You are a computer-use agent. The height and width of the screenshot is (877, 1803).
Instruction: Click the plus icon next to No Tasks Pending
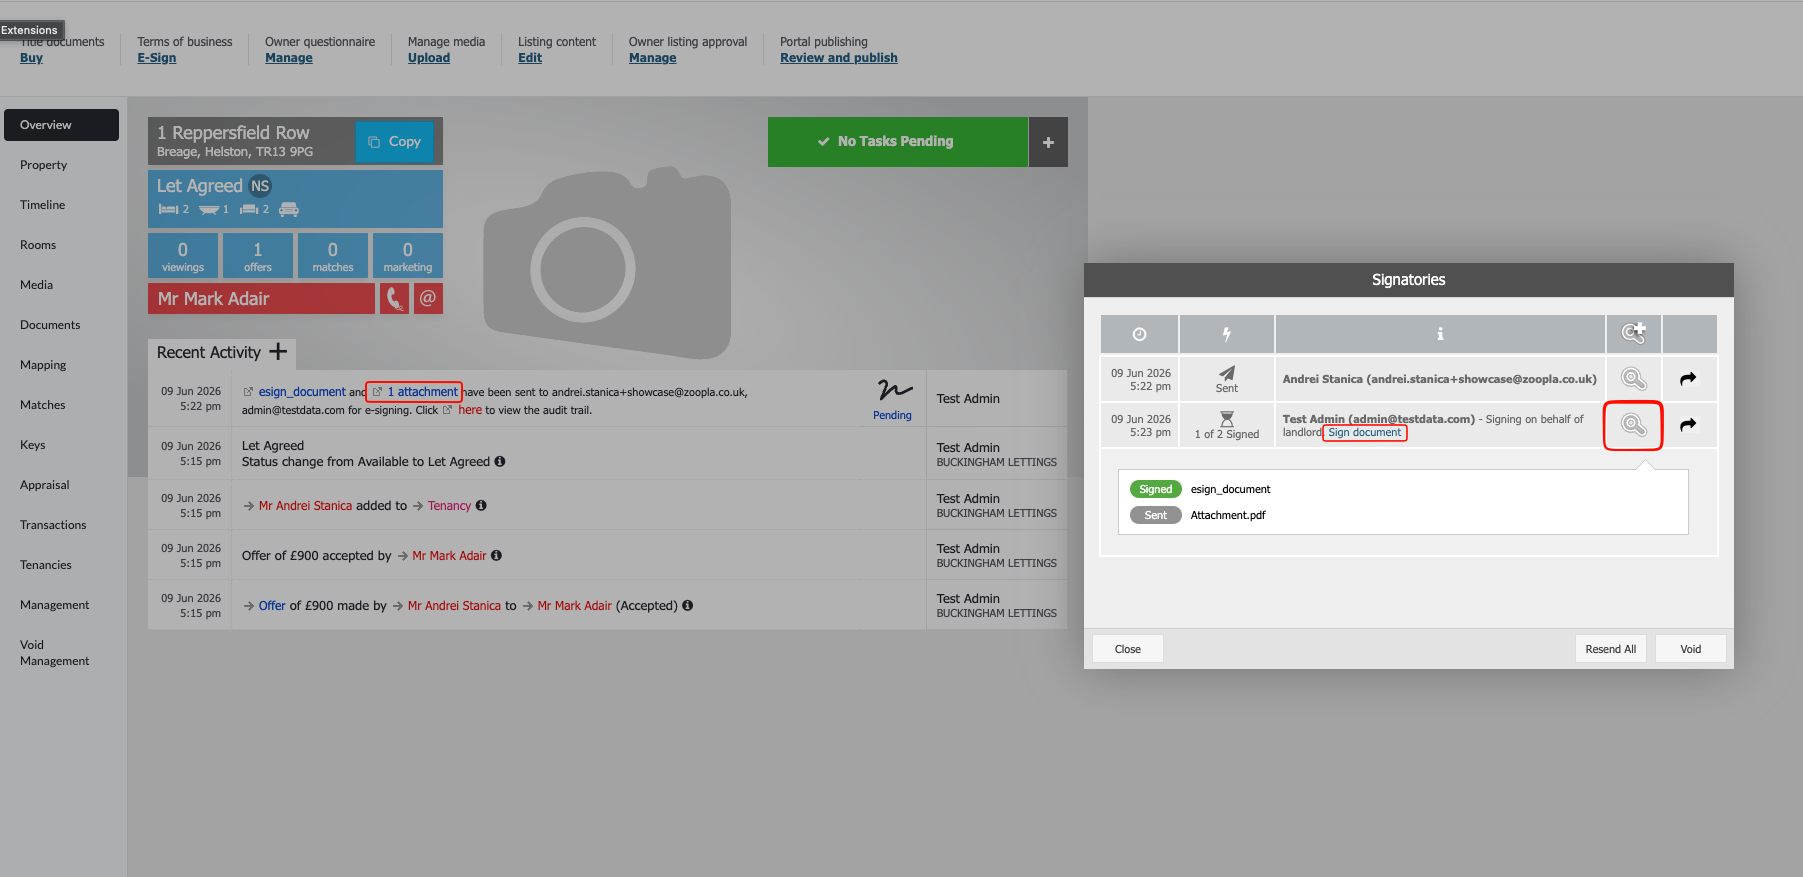(1048, 142)
